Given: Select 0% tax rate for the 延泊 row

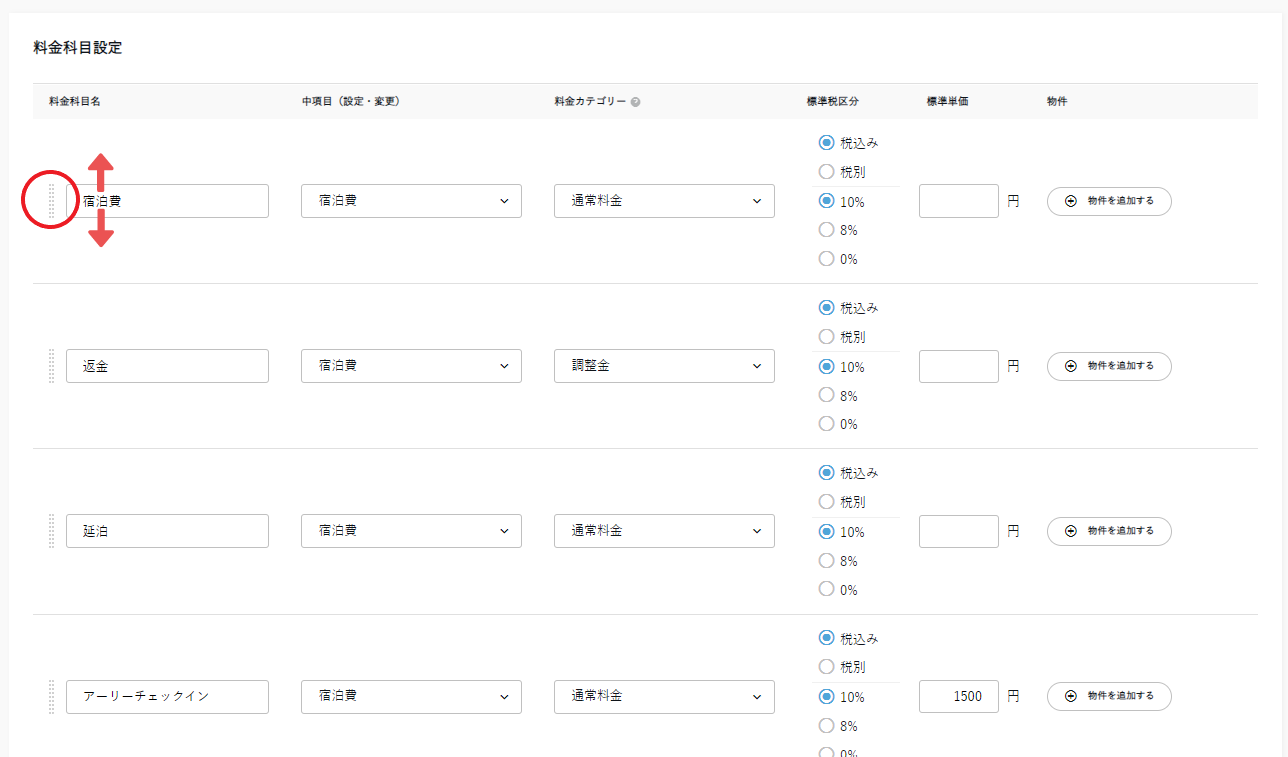Looking at the screenshot, I should coord(826,589).
